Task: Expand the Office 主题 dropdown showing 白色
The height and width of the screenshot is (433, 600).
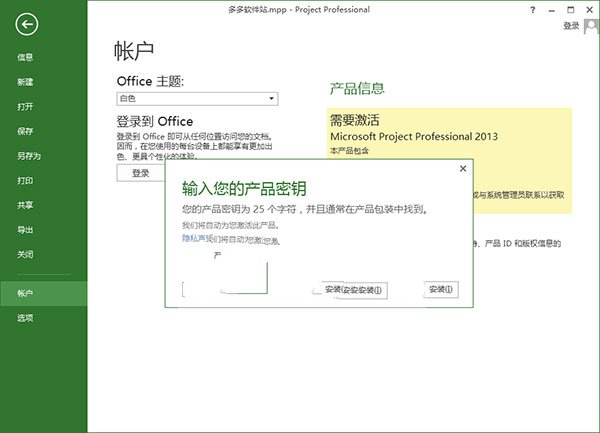Action: click(197, 99)
